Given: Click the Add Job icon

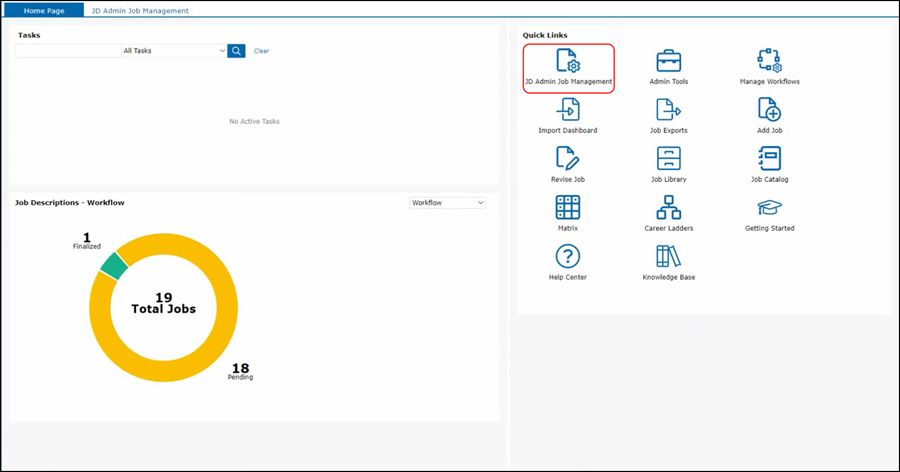Looking at the screenshot, I should point(769,110).
